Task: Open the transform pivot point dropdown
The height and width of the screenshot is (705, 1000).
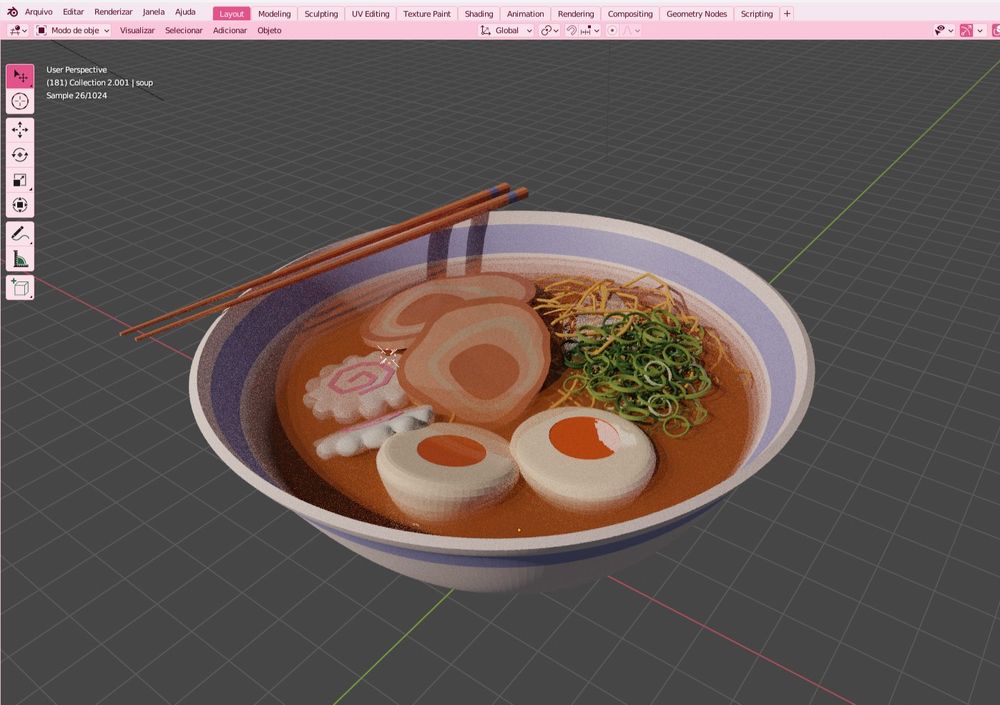Action: click(549, 31)
